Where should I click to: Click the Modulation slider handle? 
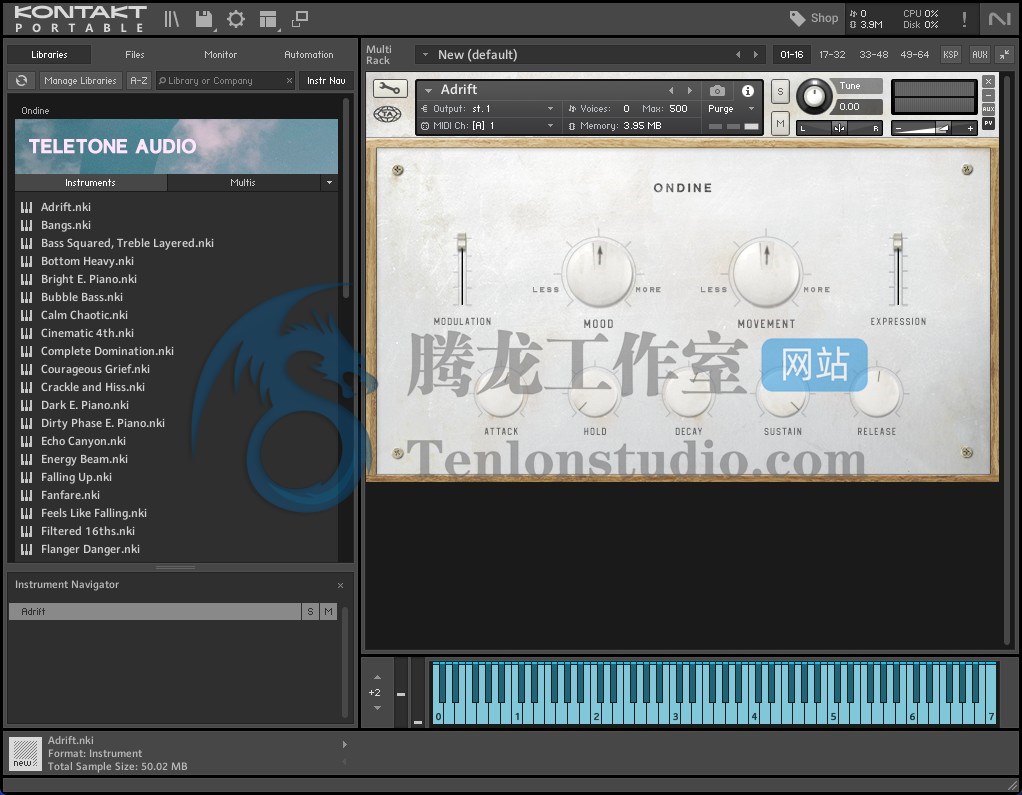[461, 242]
